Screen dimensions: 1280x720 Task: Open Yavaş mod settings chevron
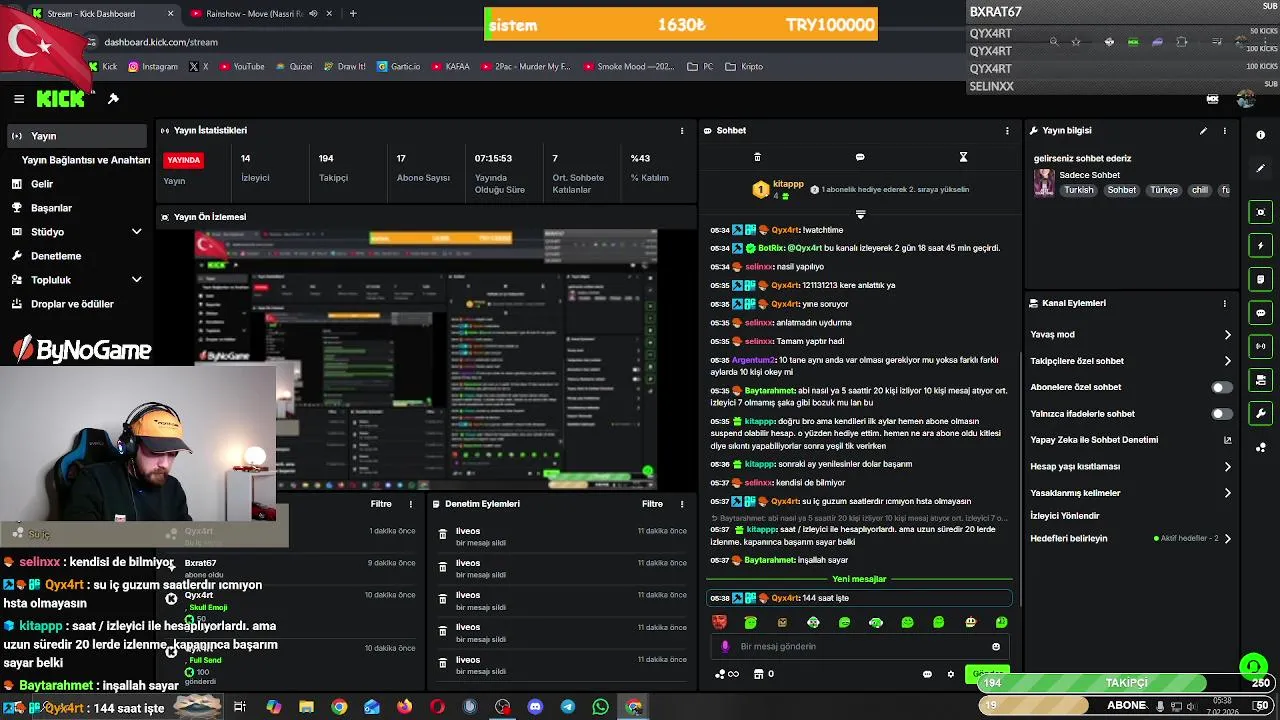pyautogui.click(x=1227, y=335)
